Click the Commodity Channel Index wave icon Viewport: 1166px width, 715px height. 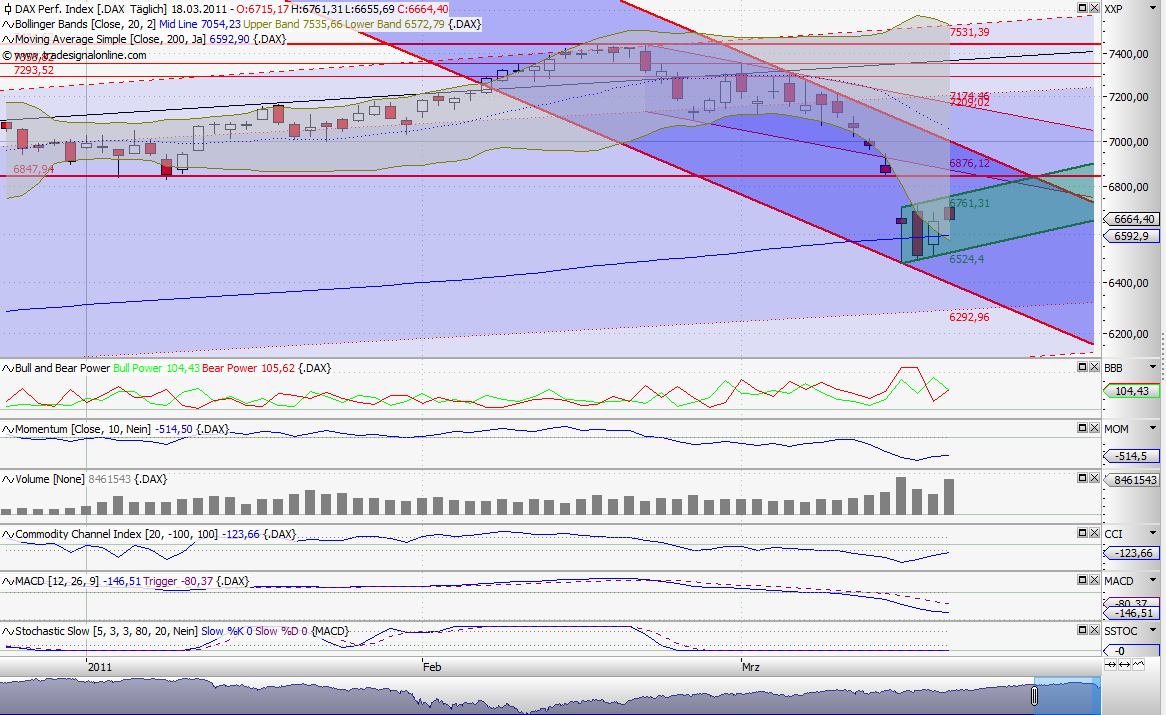click(x=8, y=534)
